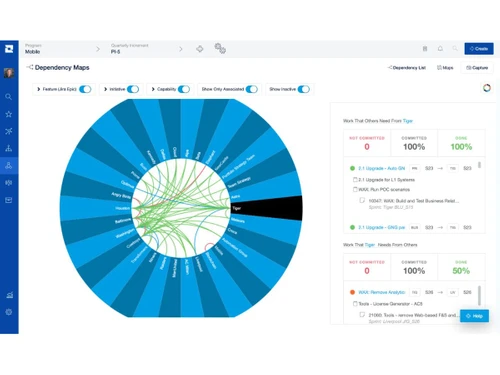Expand the Capability filter chevron
The height and width of the screenshot is (375, 500).
153,89
